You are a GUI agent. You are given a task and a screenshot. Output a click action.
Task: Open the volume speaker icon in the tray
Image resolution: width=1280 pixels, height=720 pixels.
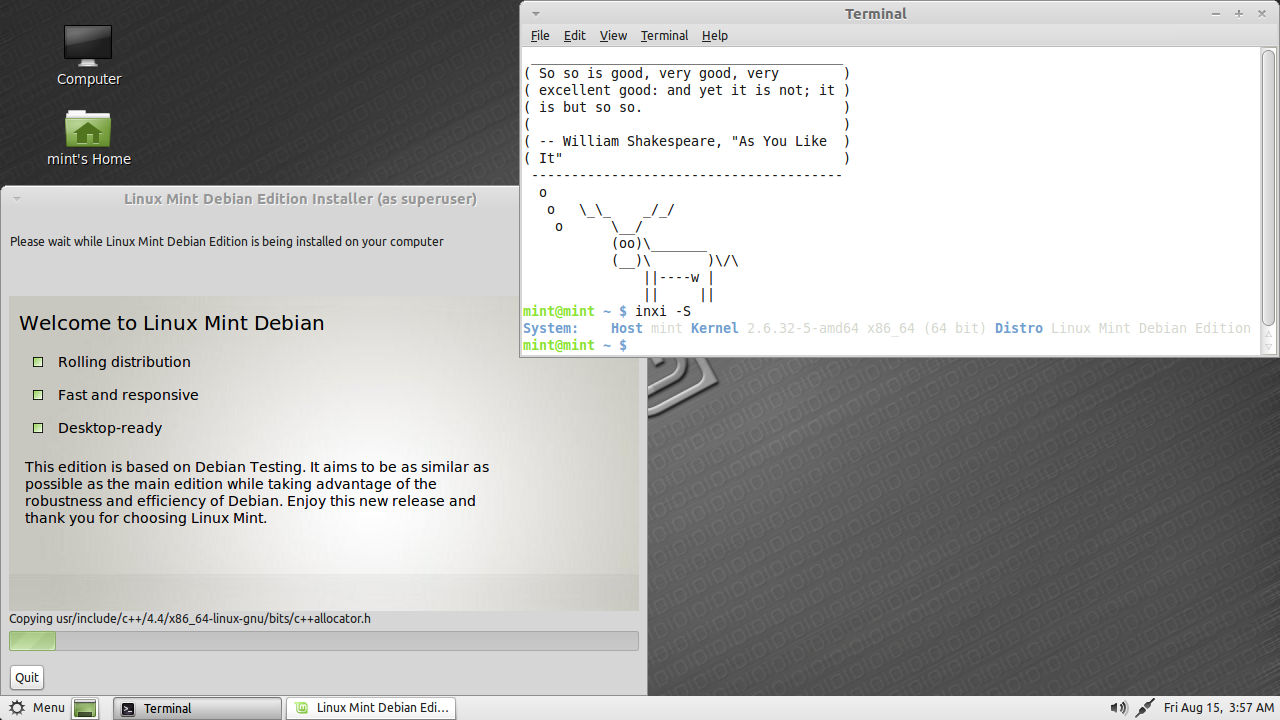pos(1118,708)
